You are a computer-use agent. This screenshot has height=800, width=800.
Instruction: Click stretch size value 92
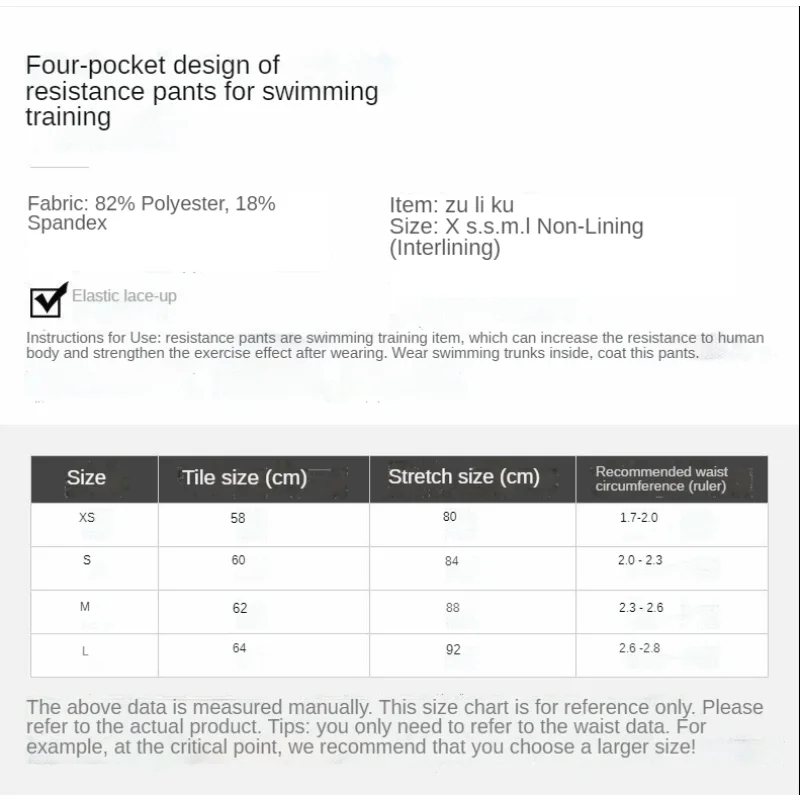point(453,649)
